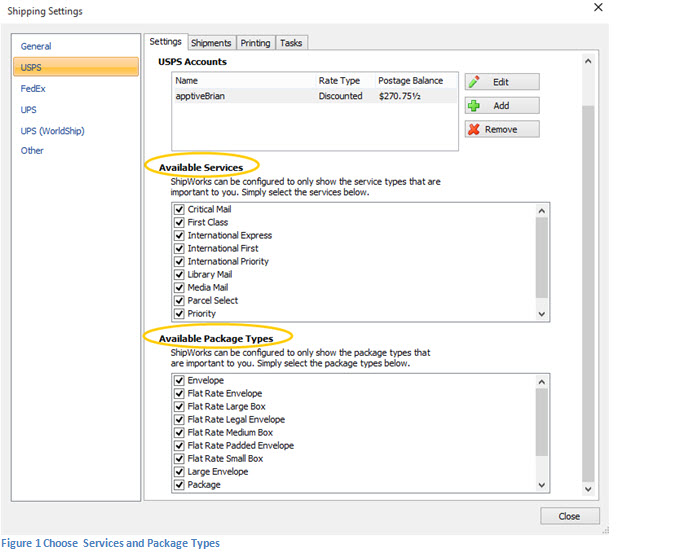Image resolution: width=673 pixels, height=553 pixels.
Task: Click the $270.75½ postage balance value
Action: pos(399,96)
